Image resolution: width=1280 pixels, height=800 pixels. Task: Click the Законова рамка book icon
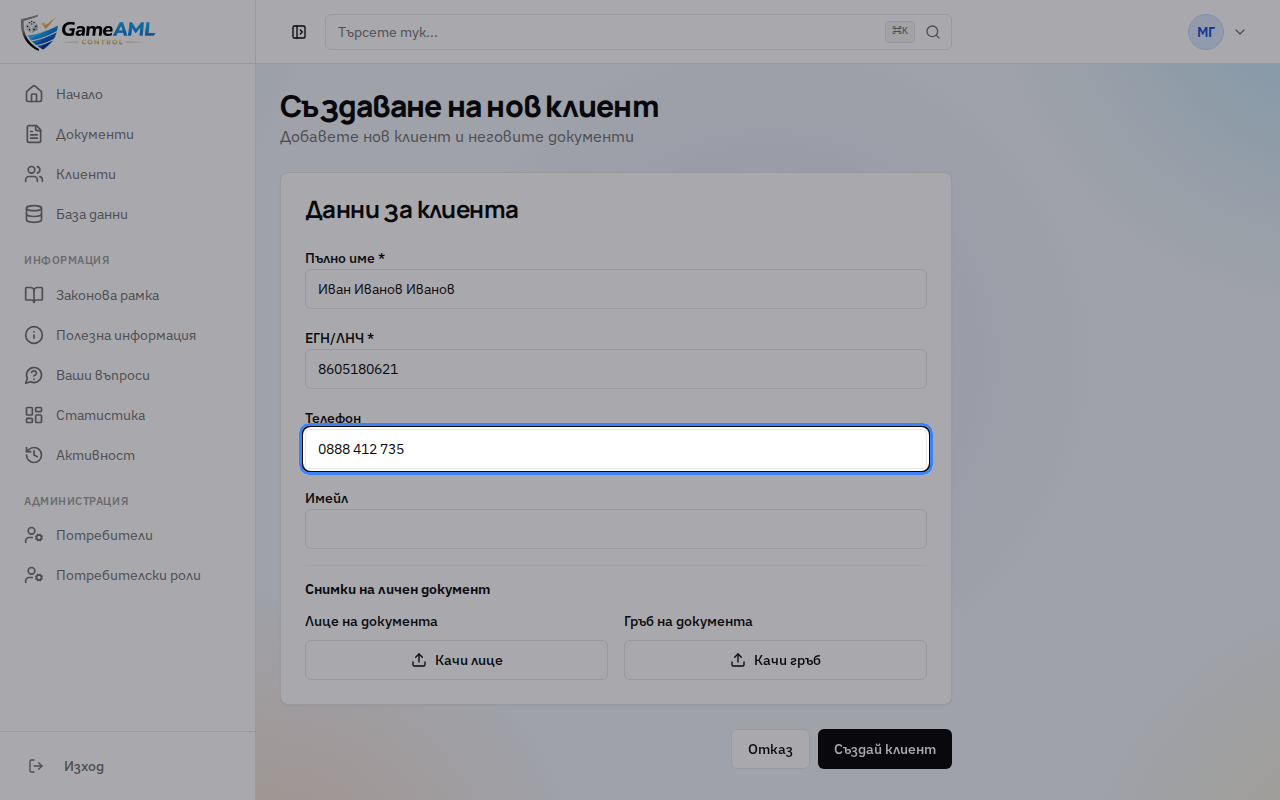point(34,295)
